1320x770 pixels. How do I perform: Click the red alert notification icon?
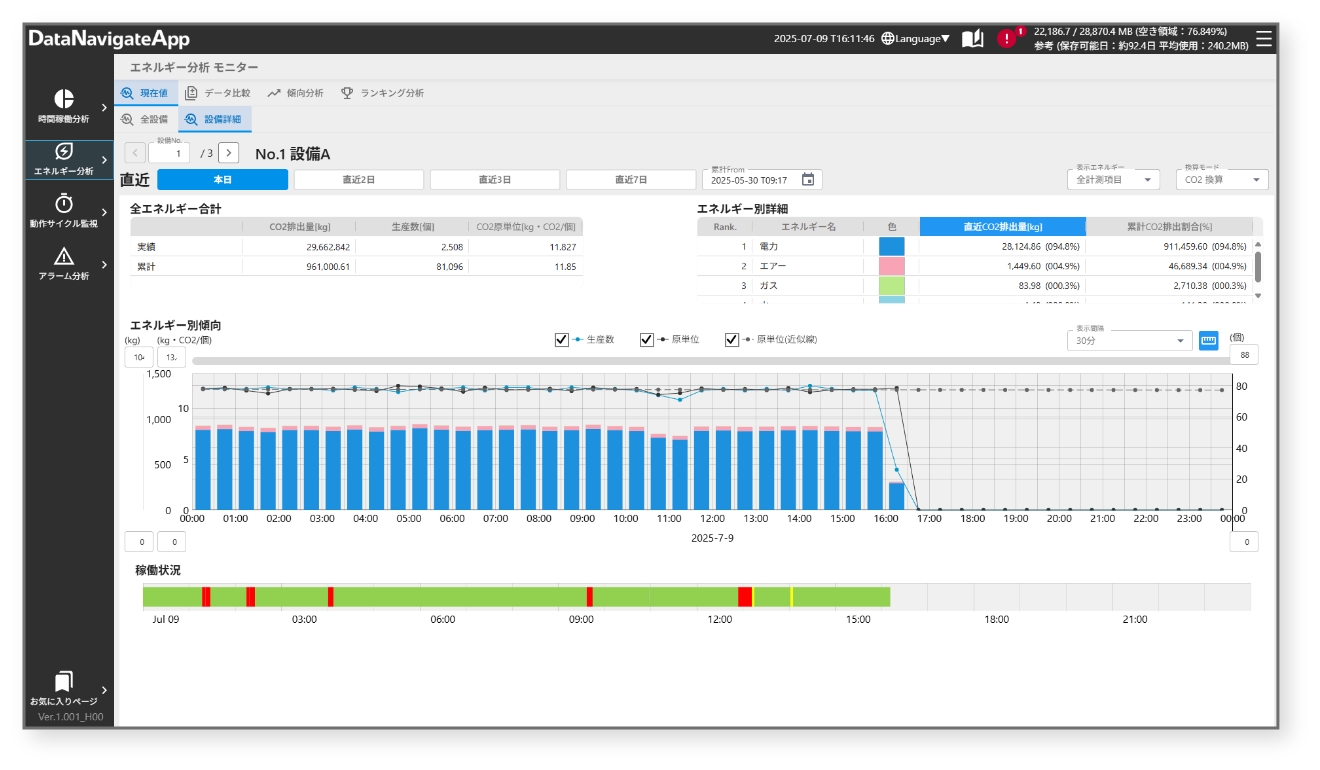pos(1007,39)
